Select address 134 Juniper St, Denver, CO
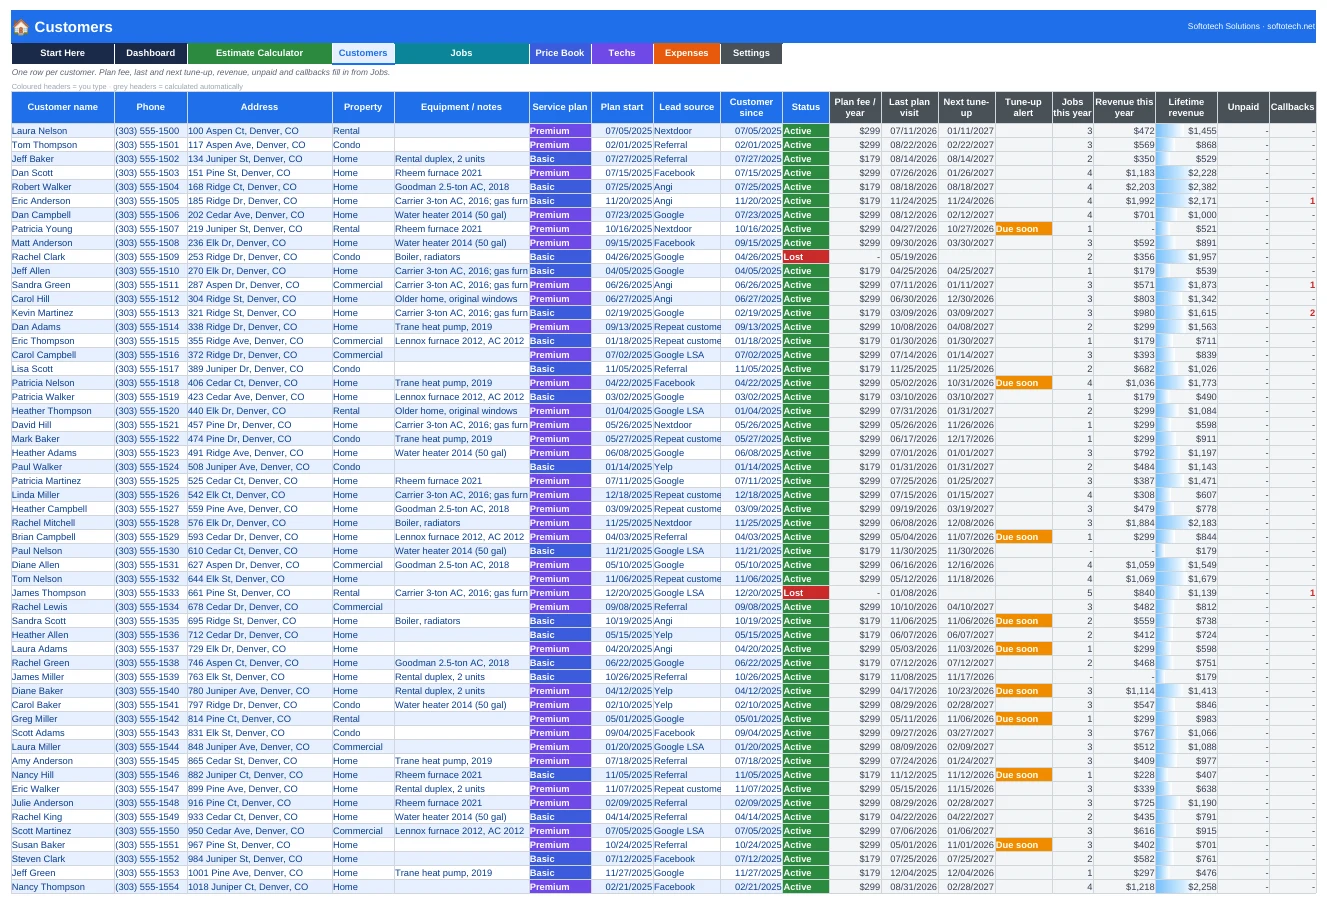 point(259,159)
